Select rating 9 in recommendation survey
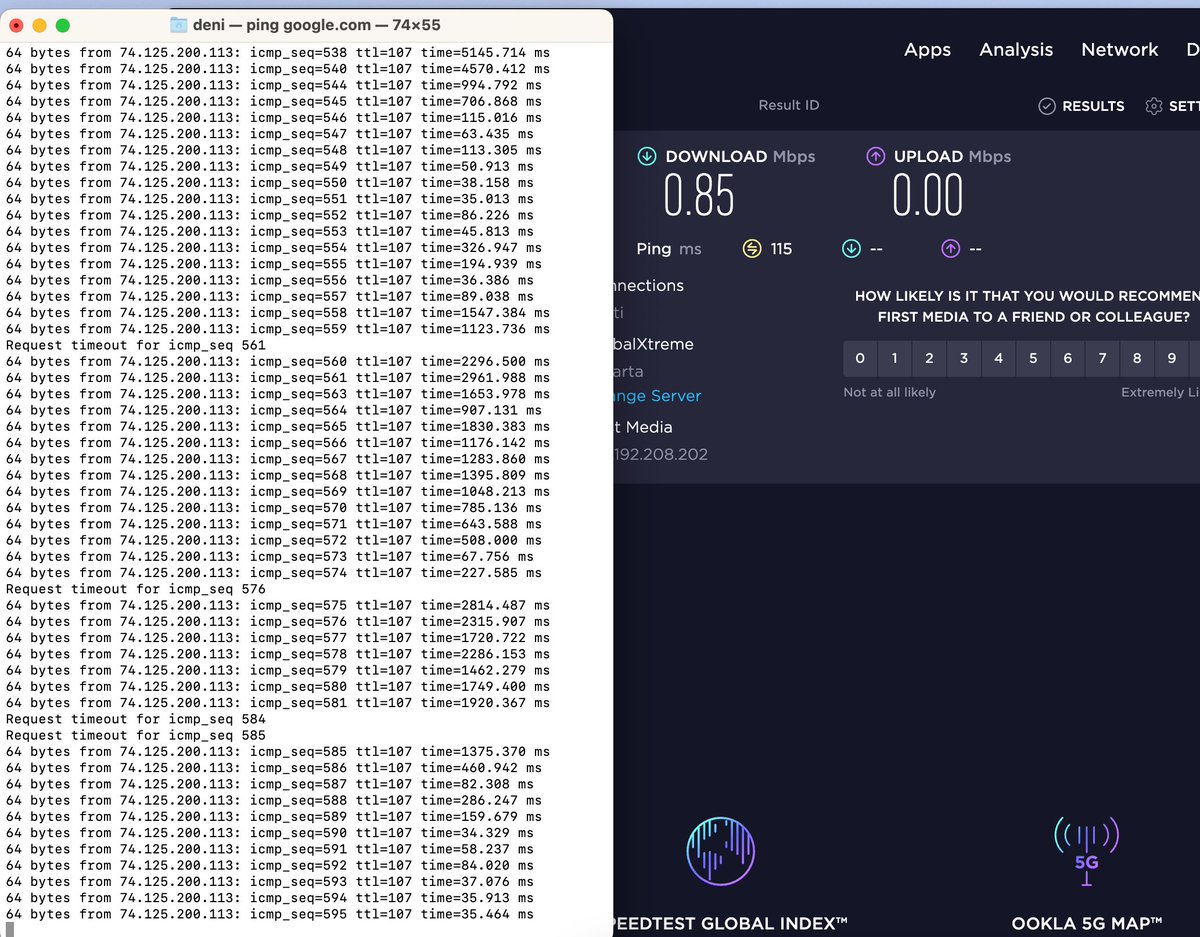 (x=1172, y=358)
